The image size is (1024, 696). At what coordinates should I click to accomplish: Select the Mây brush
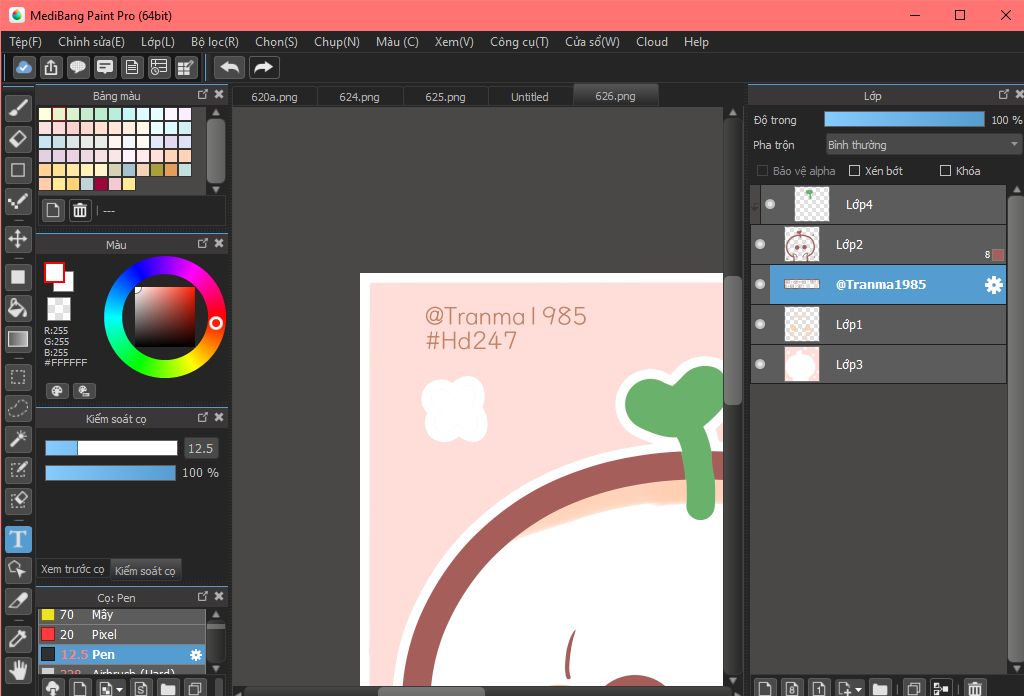click(122, 615)
